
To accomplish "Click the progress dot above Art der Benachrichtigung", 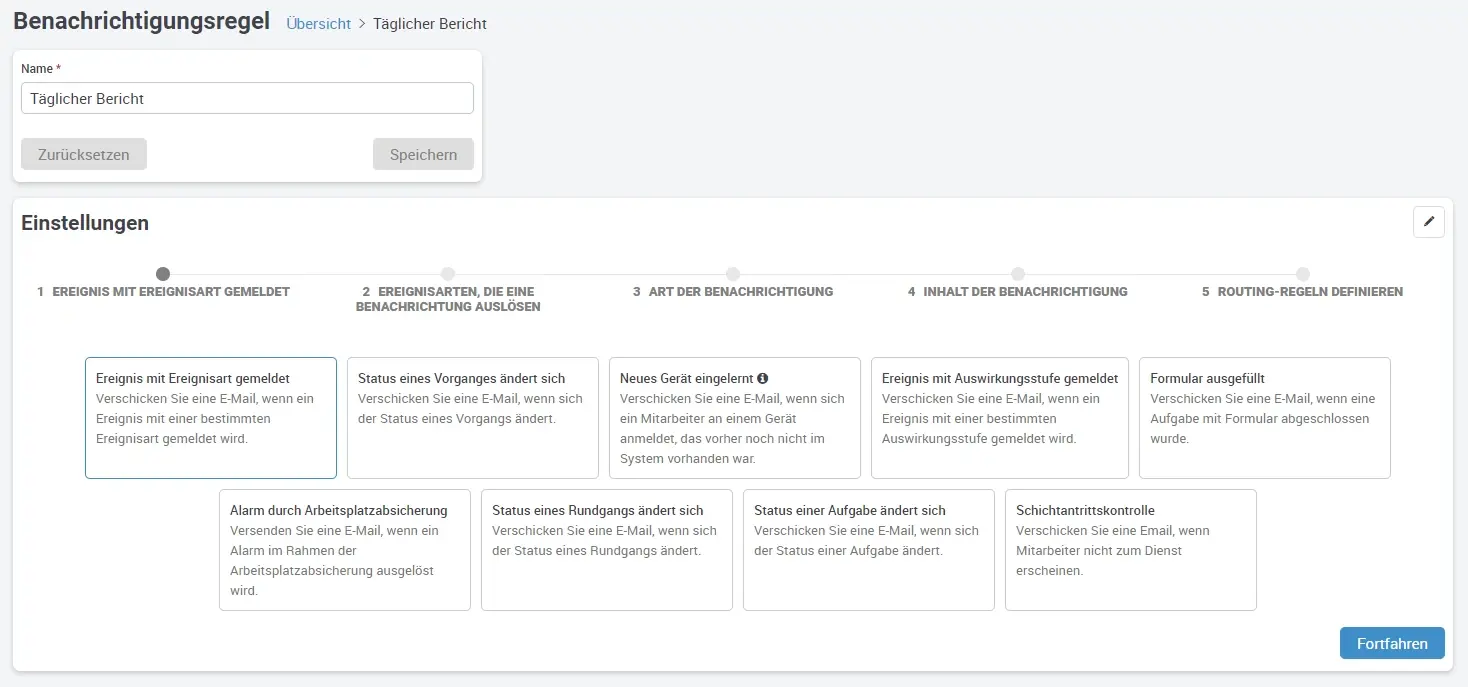I will 733,273.
